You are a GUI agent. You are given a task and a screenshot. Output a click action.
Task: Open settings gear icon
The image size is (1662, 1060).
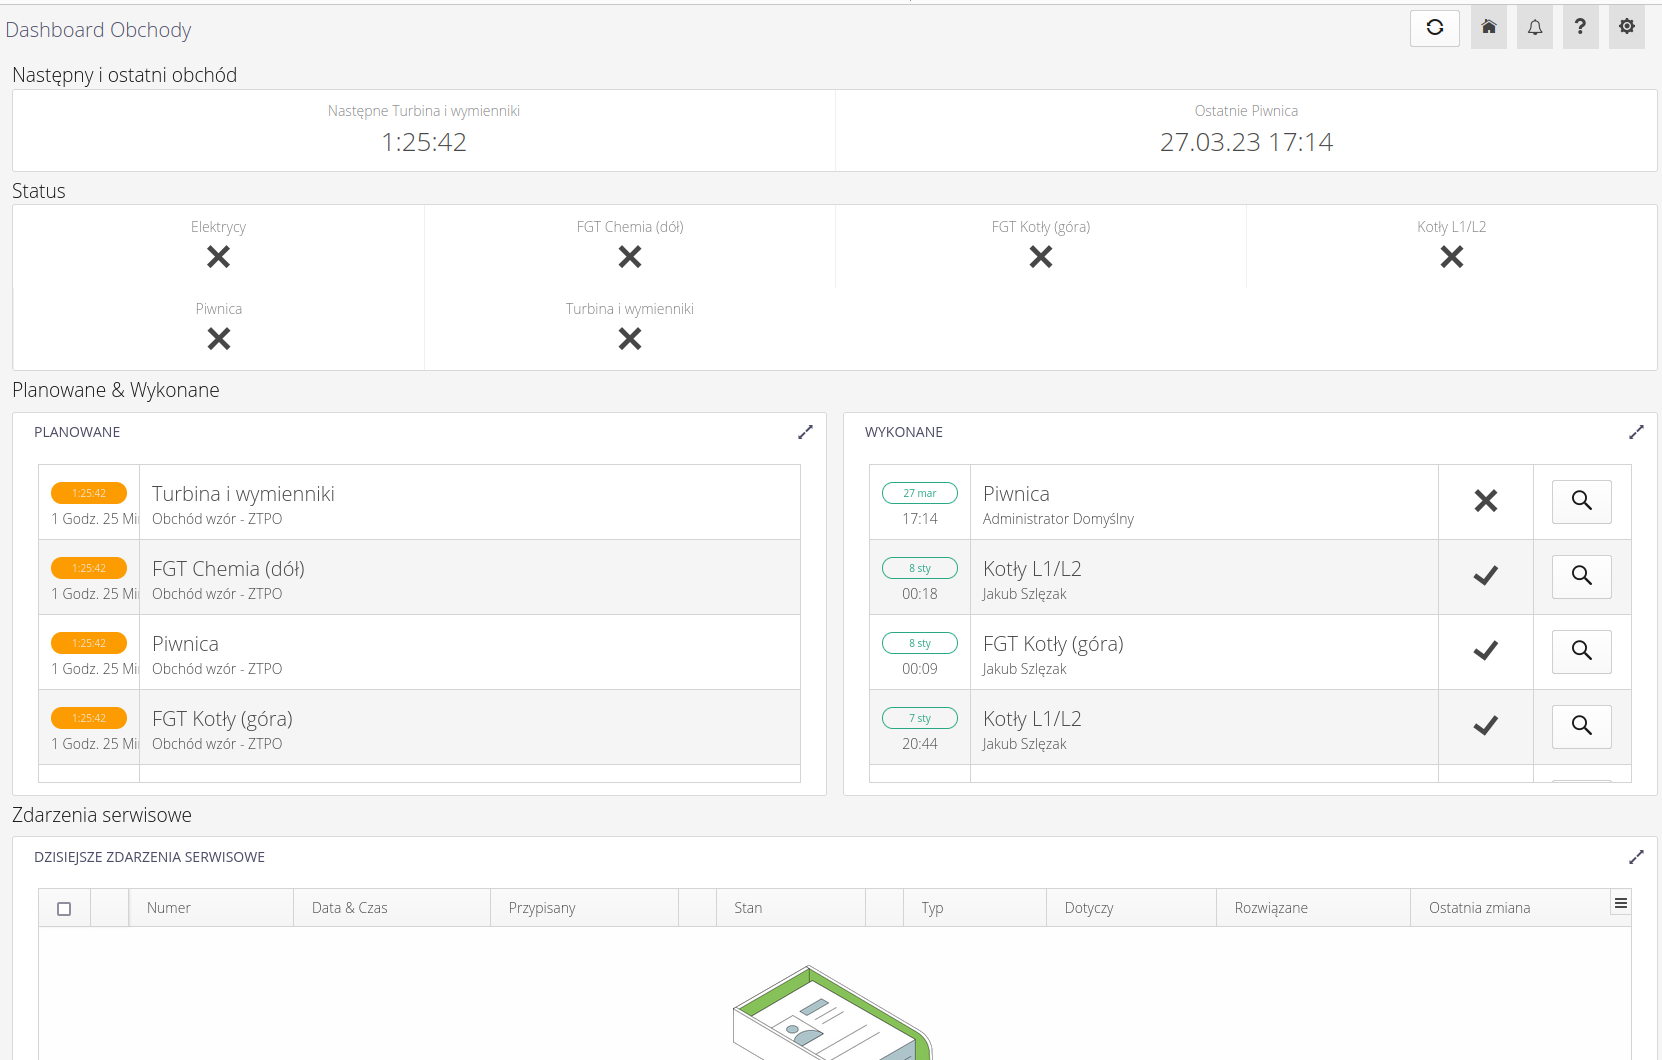(x=1626, y=28)
